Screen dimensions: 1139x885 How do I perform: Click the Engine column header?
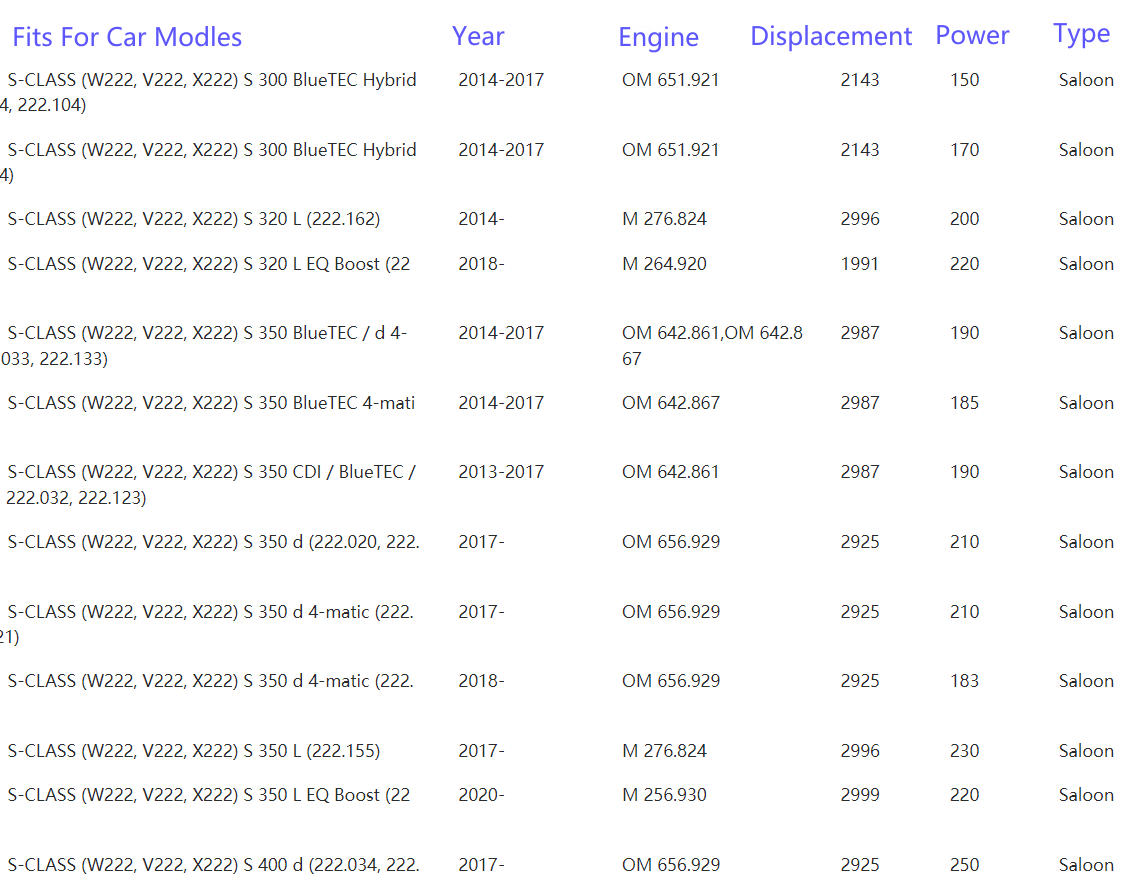658,38
